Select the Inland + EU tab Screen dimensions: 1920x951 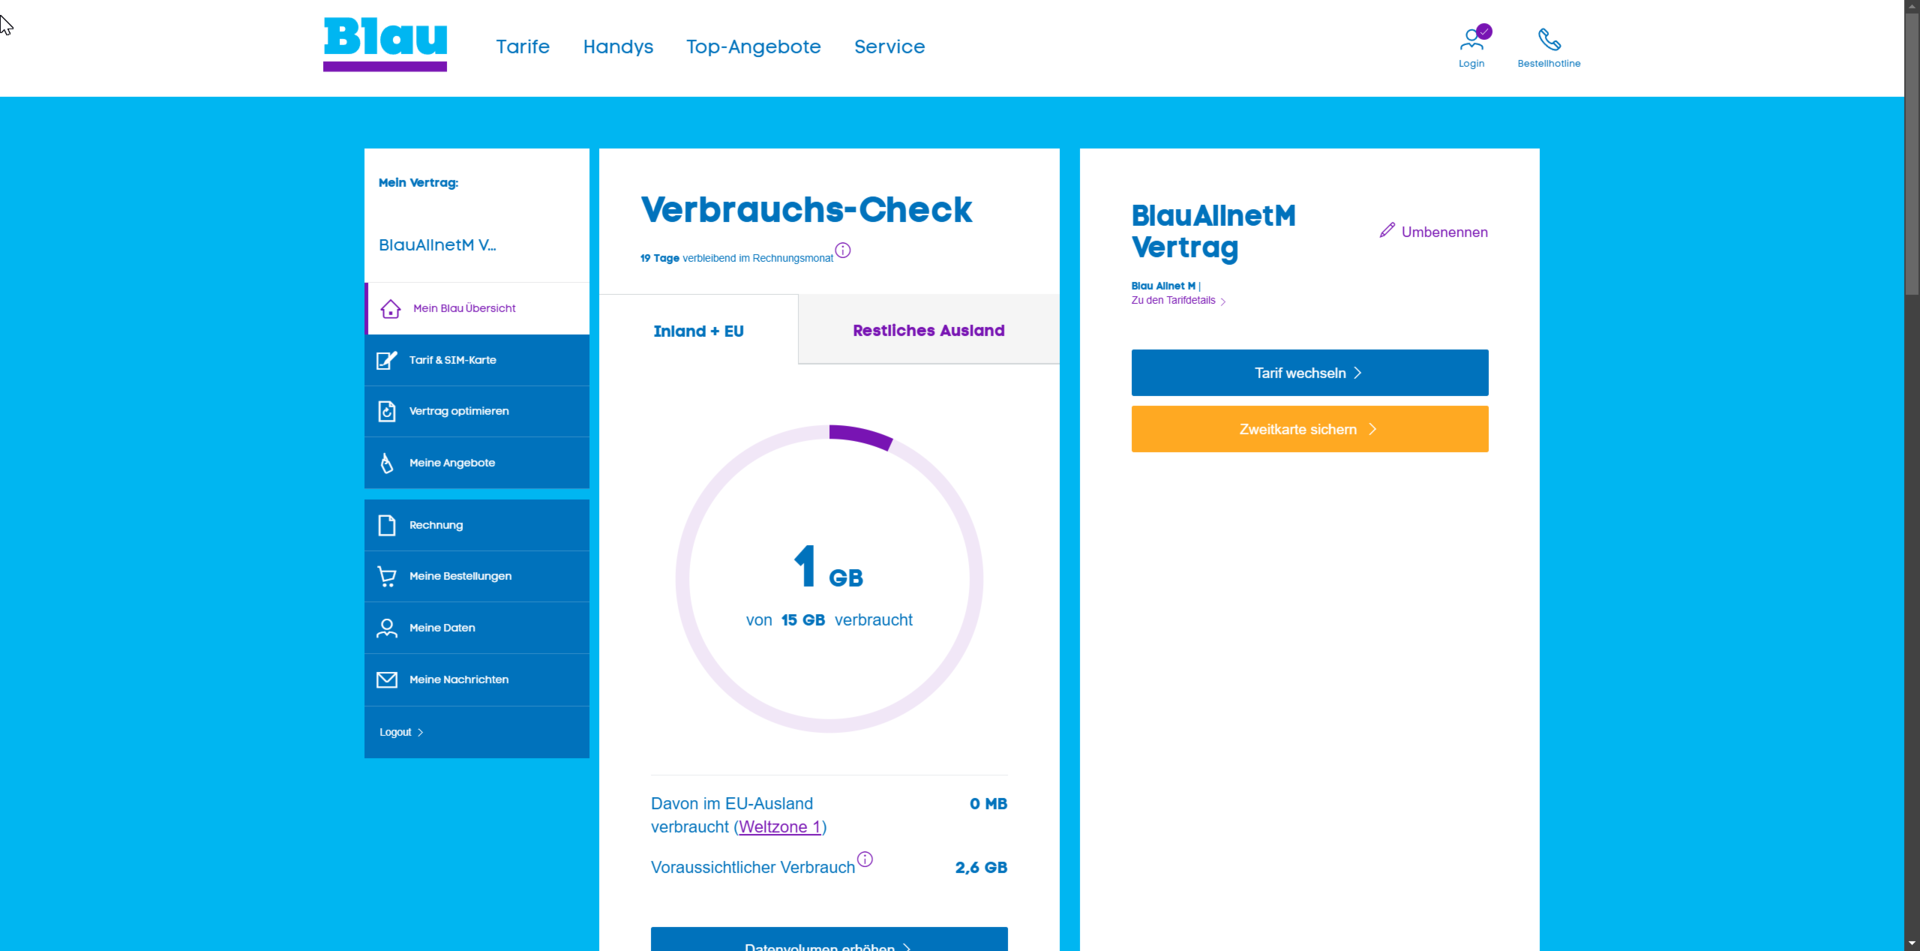[698, 332]
